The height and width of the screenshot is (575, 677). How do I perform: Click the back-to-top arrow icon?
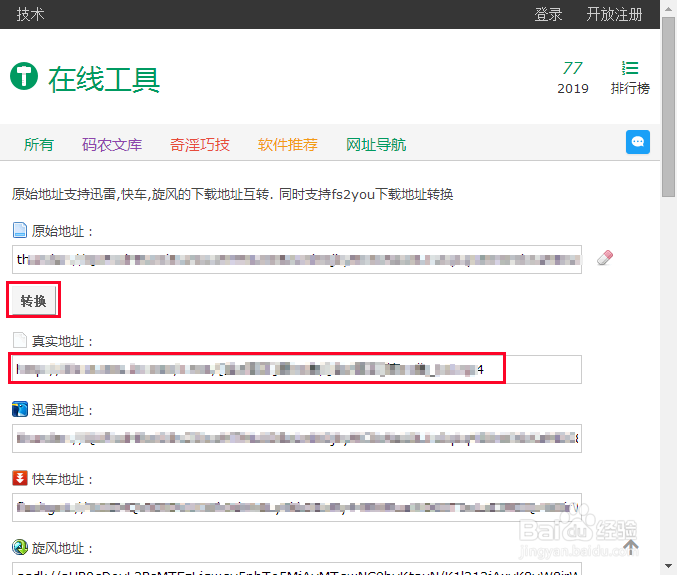(630, 547)
